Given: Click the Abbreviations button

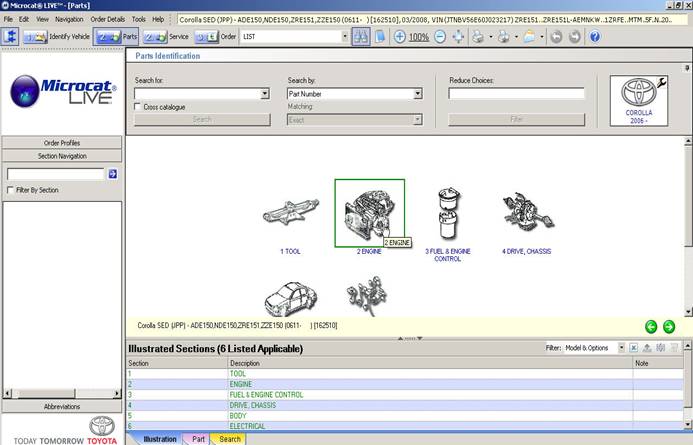Looking at the screenshot, I should coord(62,407).
